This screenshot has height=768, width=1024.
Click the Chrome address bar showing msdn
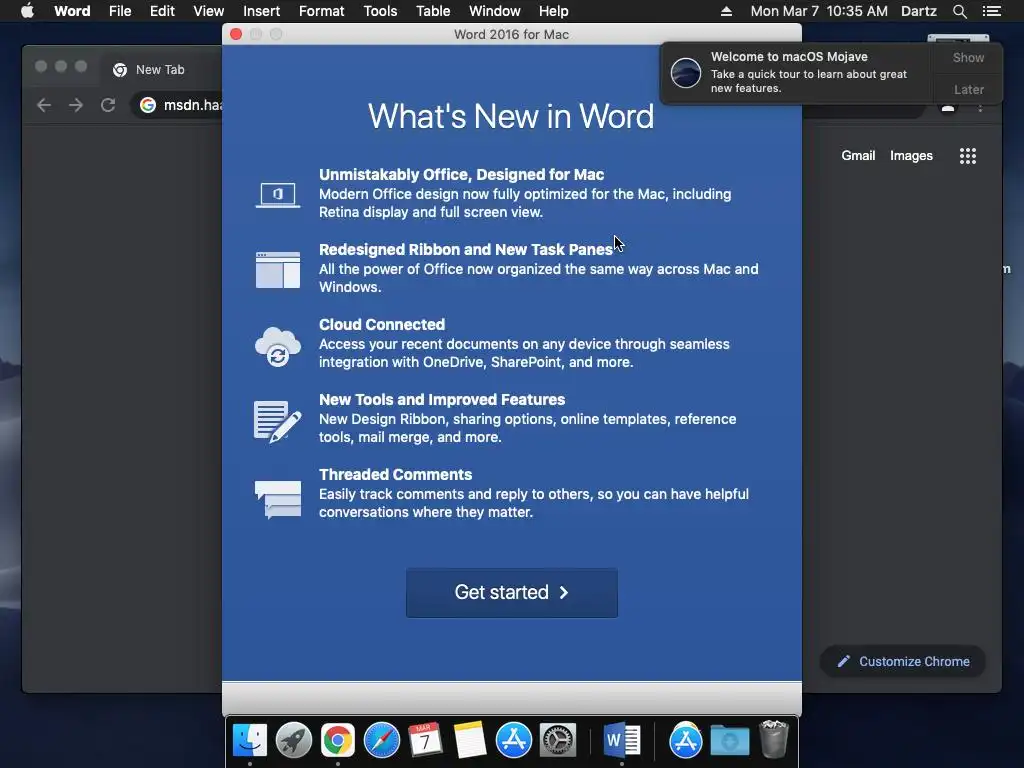178,105
